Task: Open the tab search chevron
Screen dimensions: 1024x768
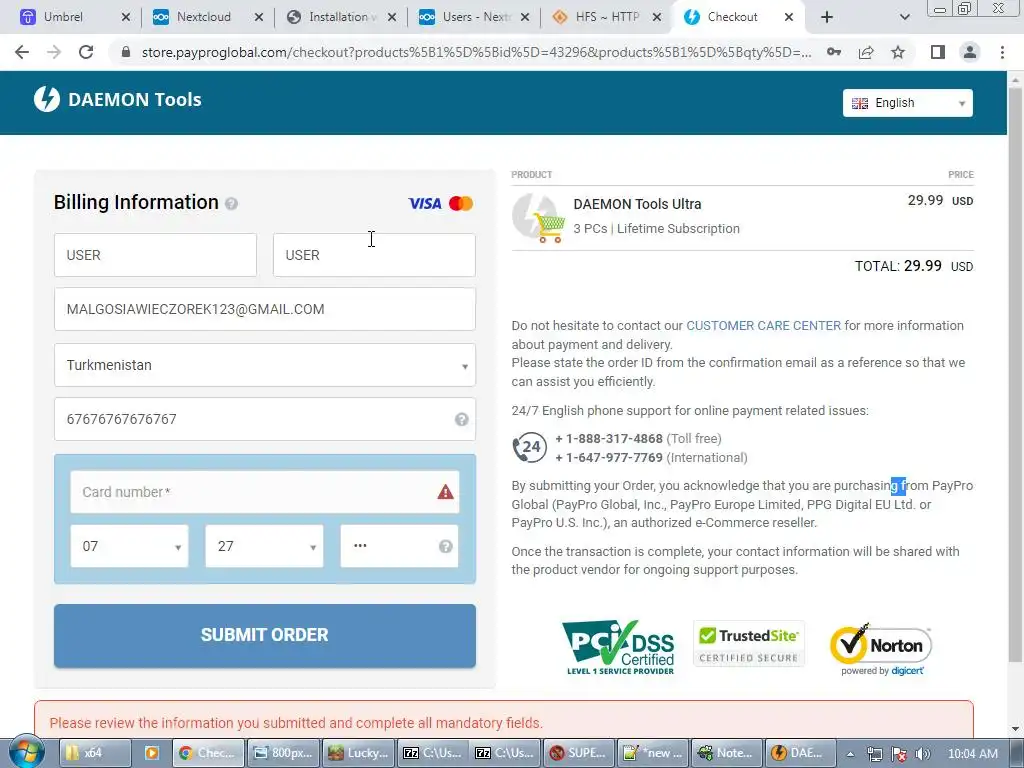Action: pyautogui.click(x=904, y=18)
